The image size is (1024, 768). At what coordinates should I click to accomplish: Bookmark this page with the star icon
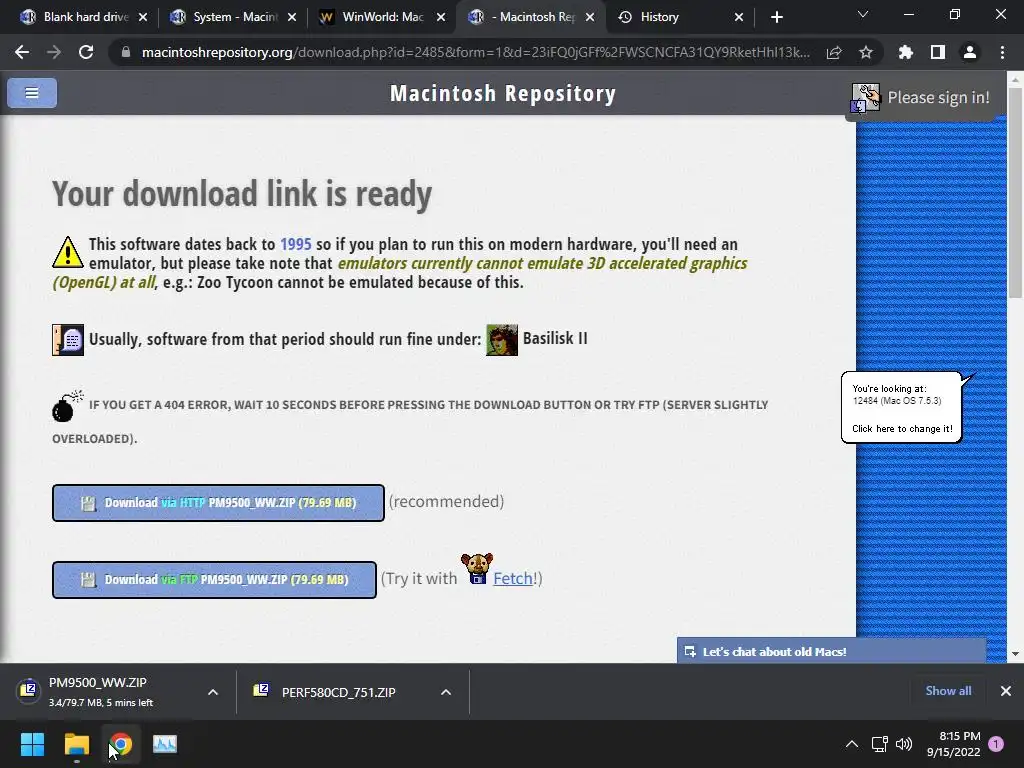tap(865, 52)
